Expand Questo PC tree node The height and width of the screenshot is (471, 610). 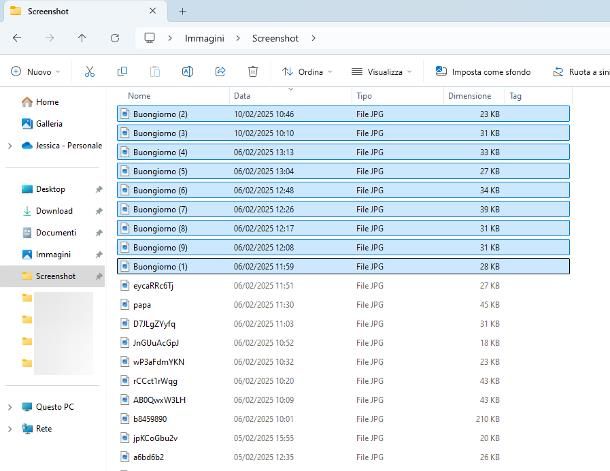[10, 407]
